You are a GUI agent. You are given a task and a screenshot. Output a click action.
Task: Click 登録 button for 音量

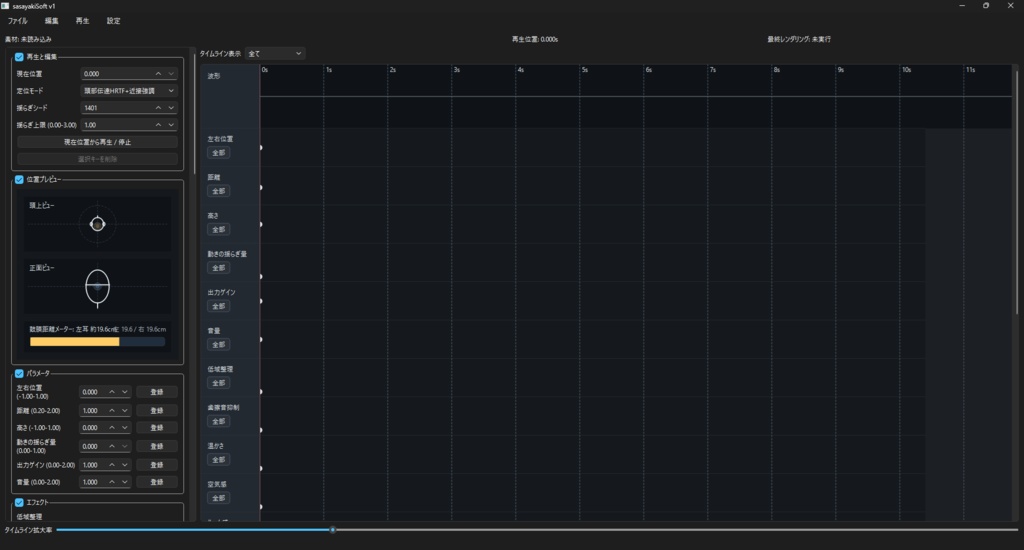[157, 482]
